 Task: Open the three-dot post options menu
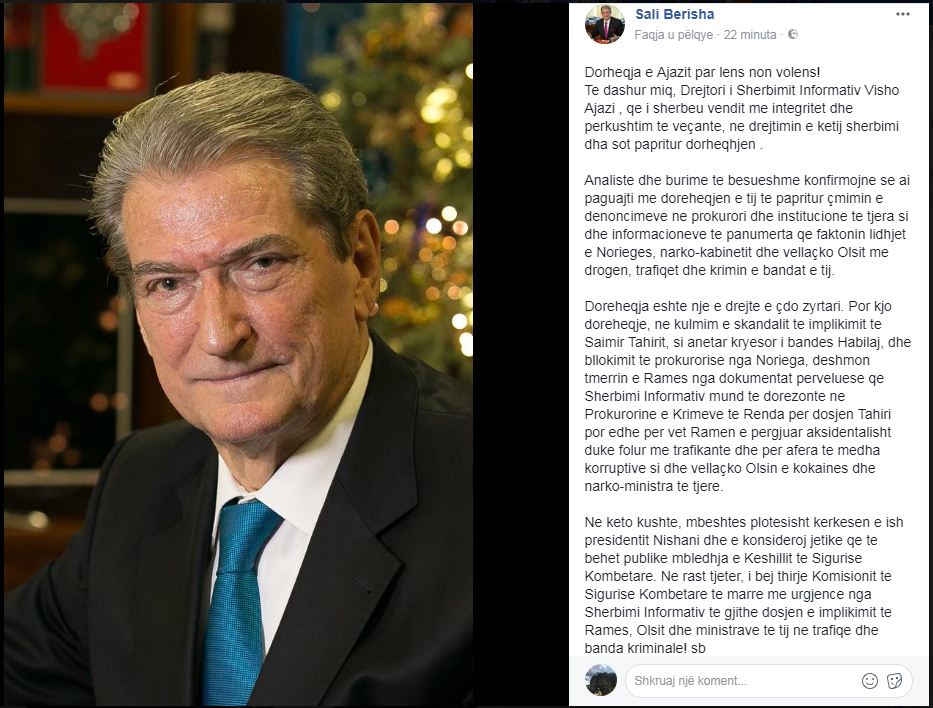click(x=903, y=14)
